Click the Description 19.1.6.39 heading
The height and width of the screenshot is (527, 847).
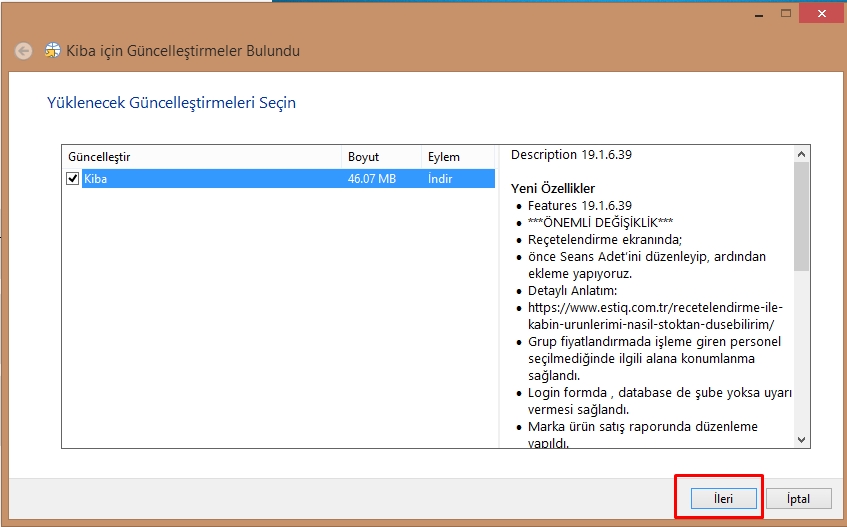pos(571,155)
